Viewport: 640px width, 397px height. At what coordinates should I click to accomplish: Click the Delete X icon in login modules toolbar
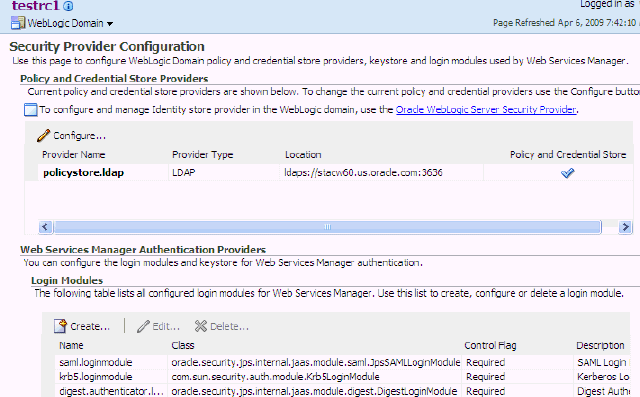201,326
